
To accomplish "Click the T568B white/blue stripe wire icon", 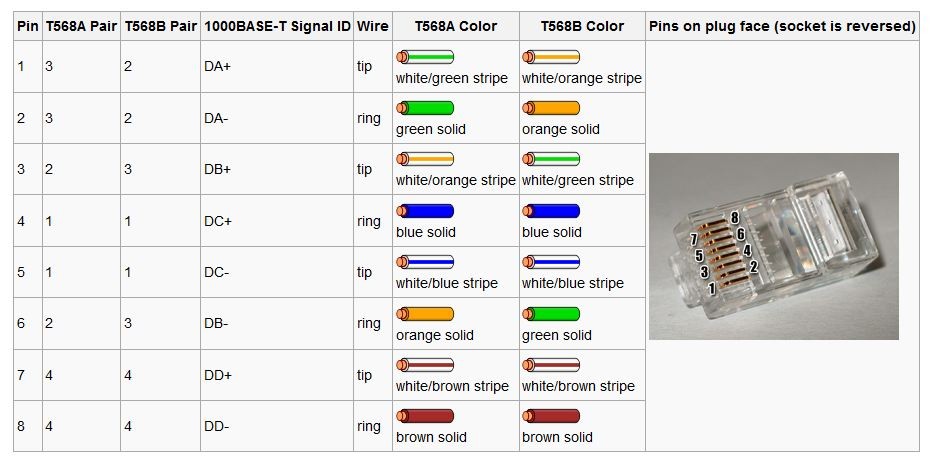I will click(551, 262).
